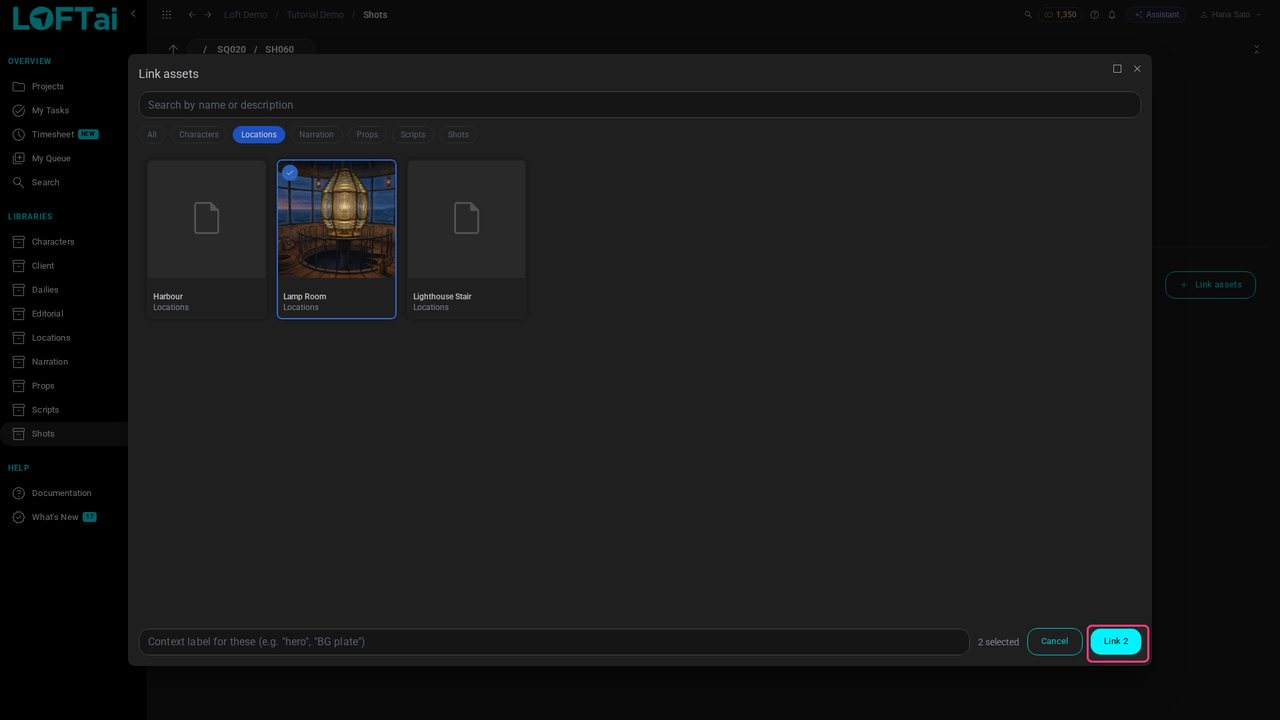The height and width of the screenshot is (720, 1280).
Task: Go up one level with the up arrow
Action: (173, 49)
